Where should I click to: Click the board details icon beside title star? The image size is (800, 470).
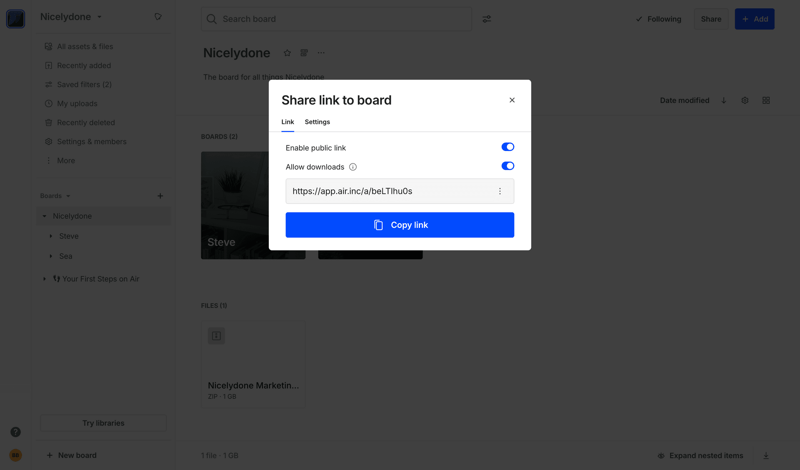(x=304, y=53)
